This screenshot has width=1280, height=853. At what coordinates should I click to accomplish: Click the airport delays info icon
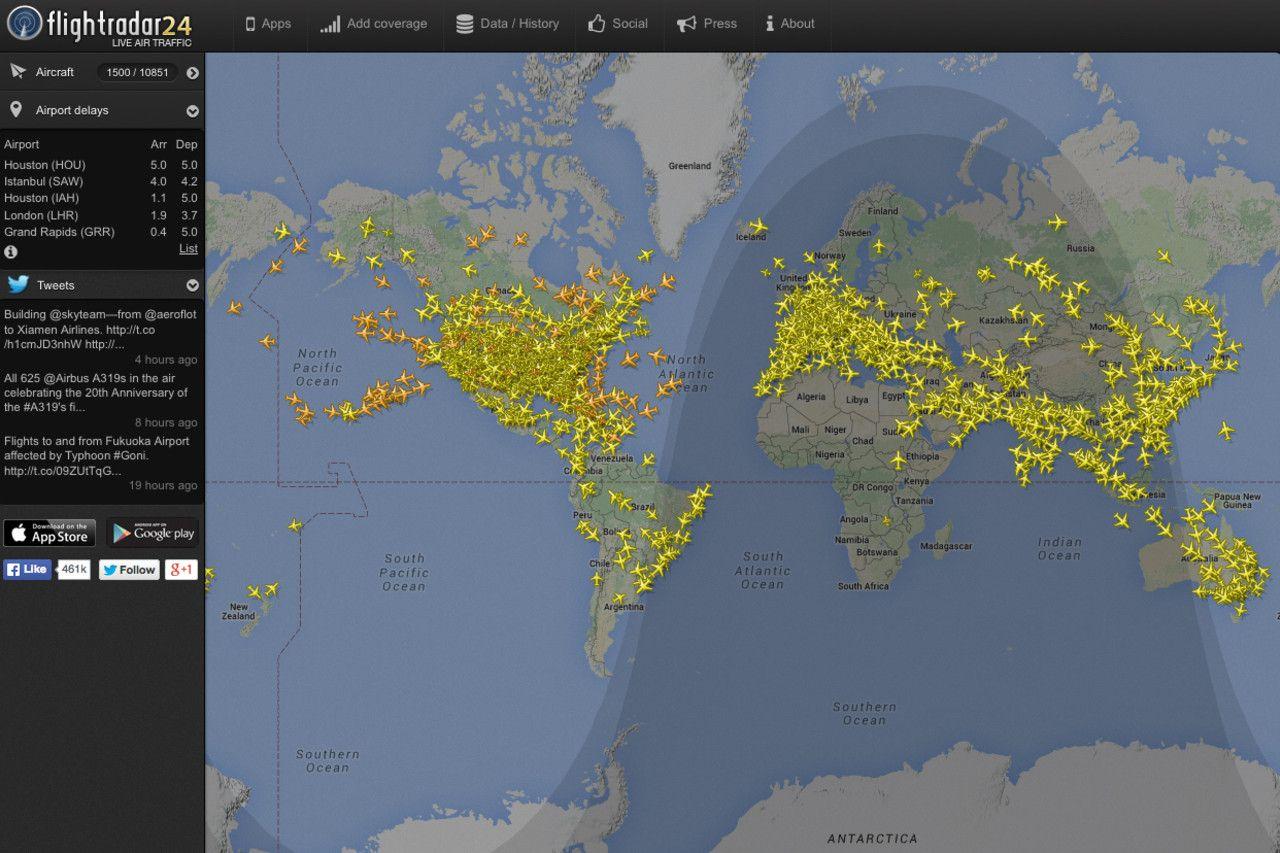point(11,252)
